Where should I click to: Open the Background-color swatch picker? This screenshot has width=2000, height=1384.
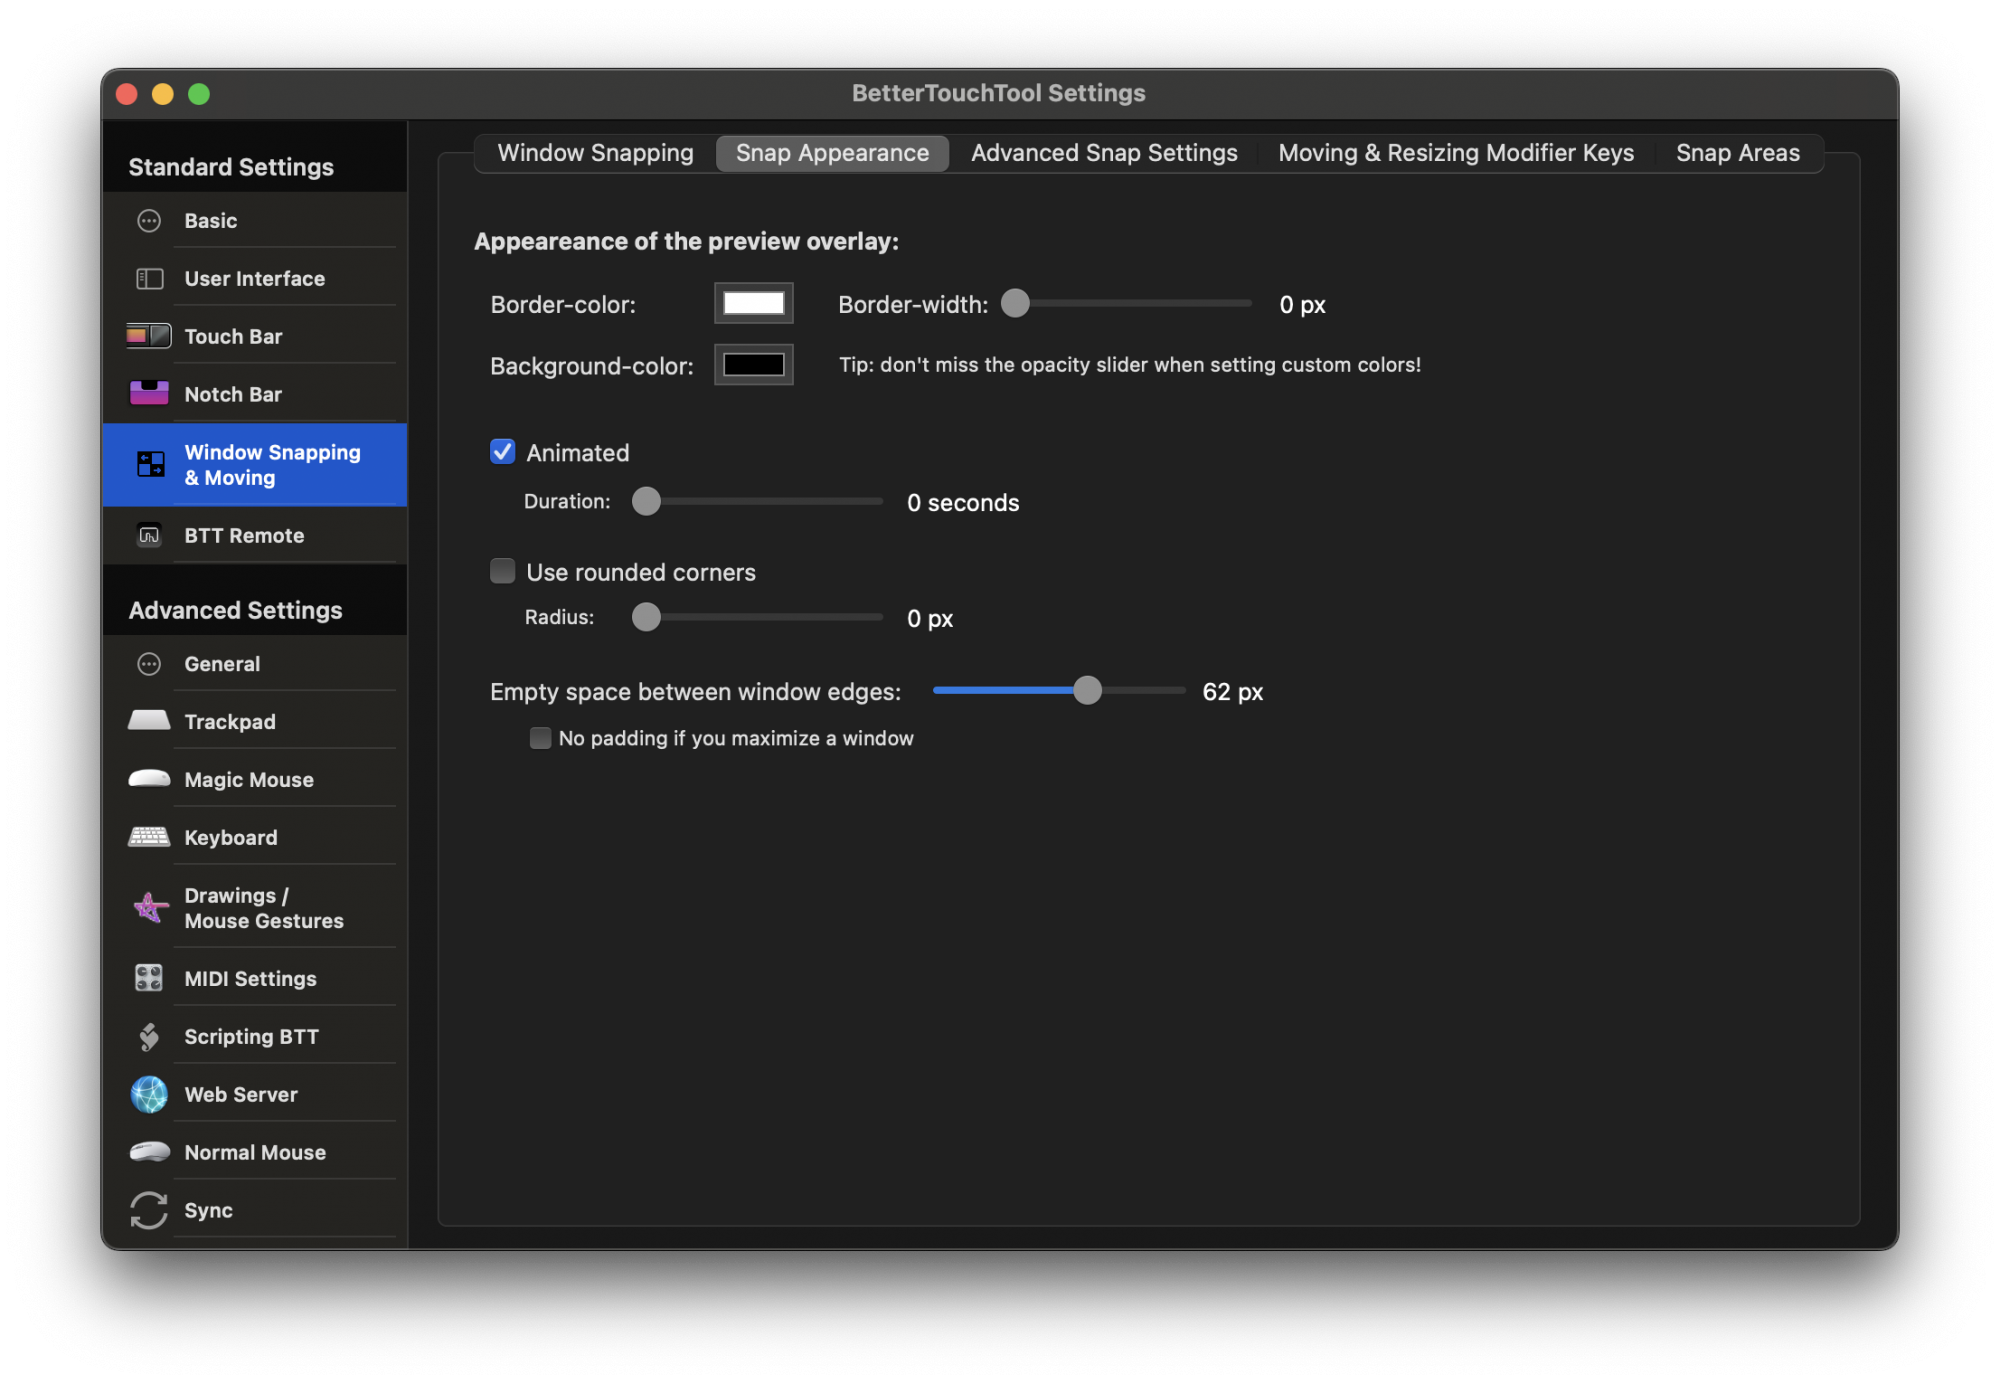click(754, 364)
